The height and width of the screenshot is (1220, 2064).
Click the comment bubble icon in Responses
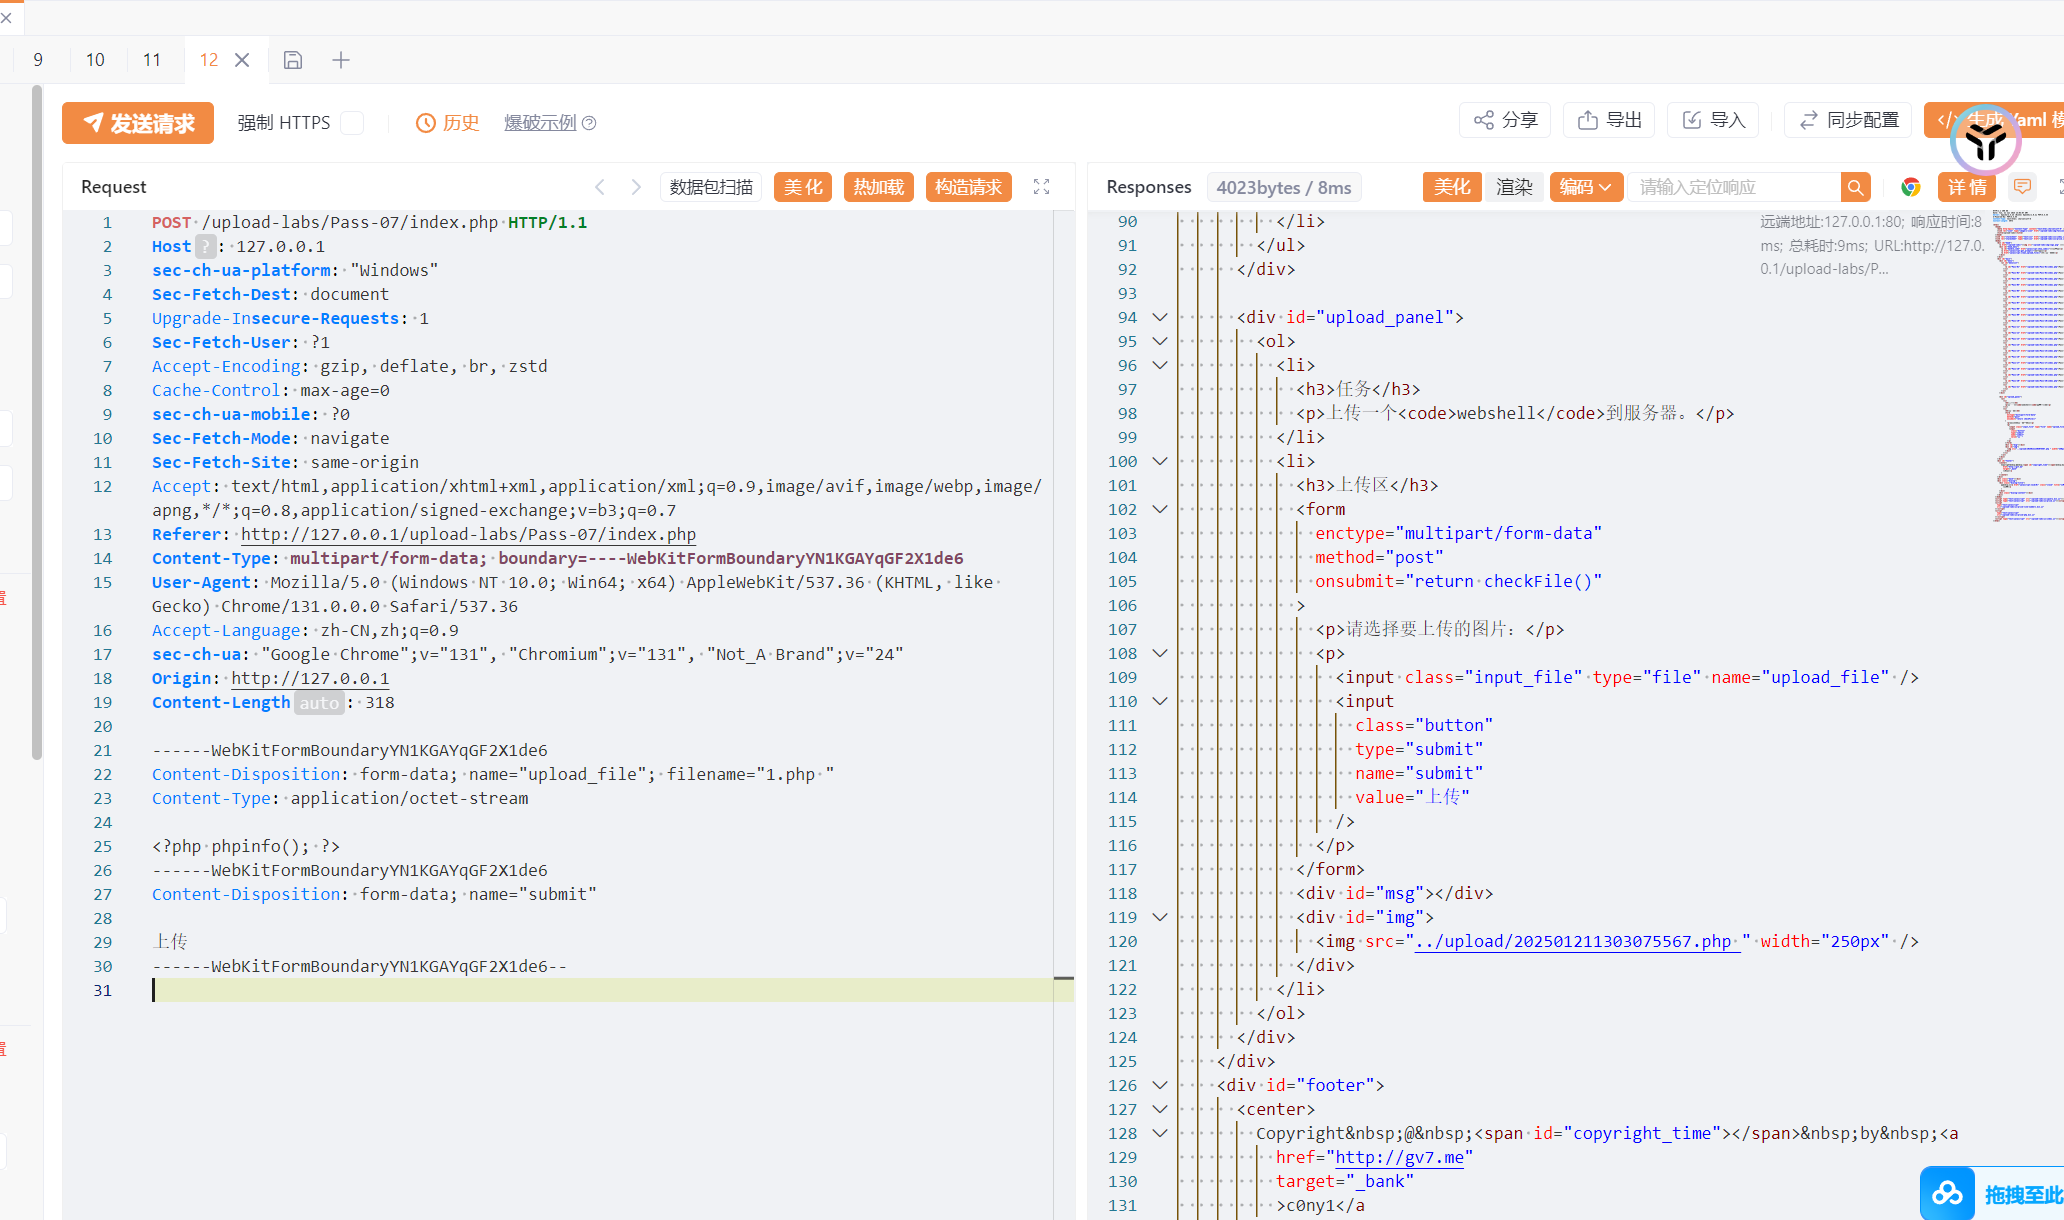(x=2022, y=187)
